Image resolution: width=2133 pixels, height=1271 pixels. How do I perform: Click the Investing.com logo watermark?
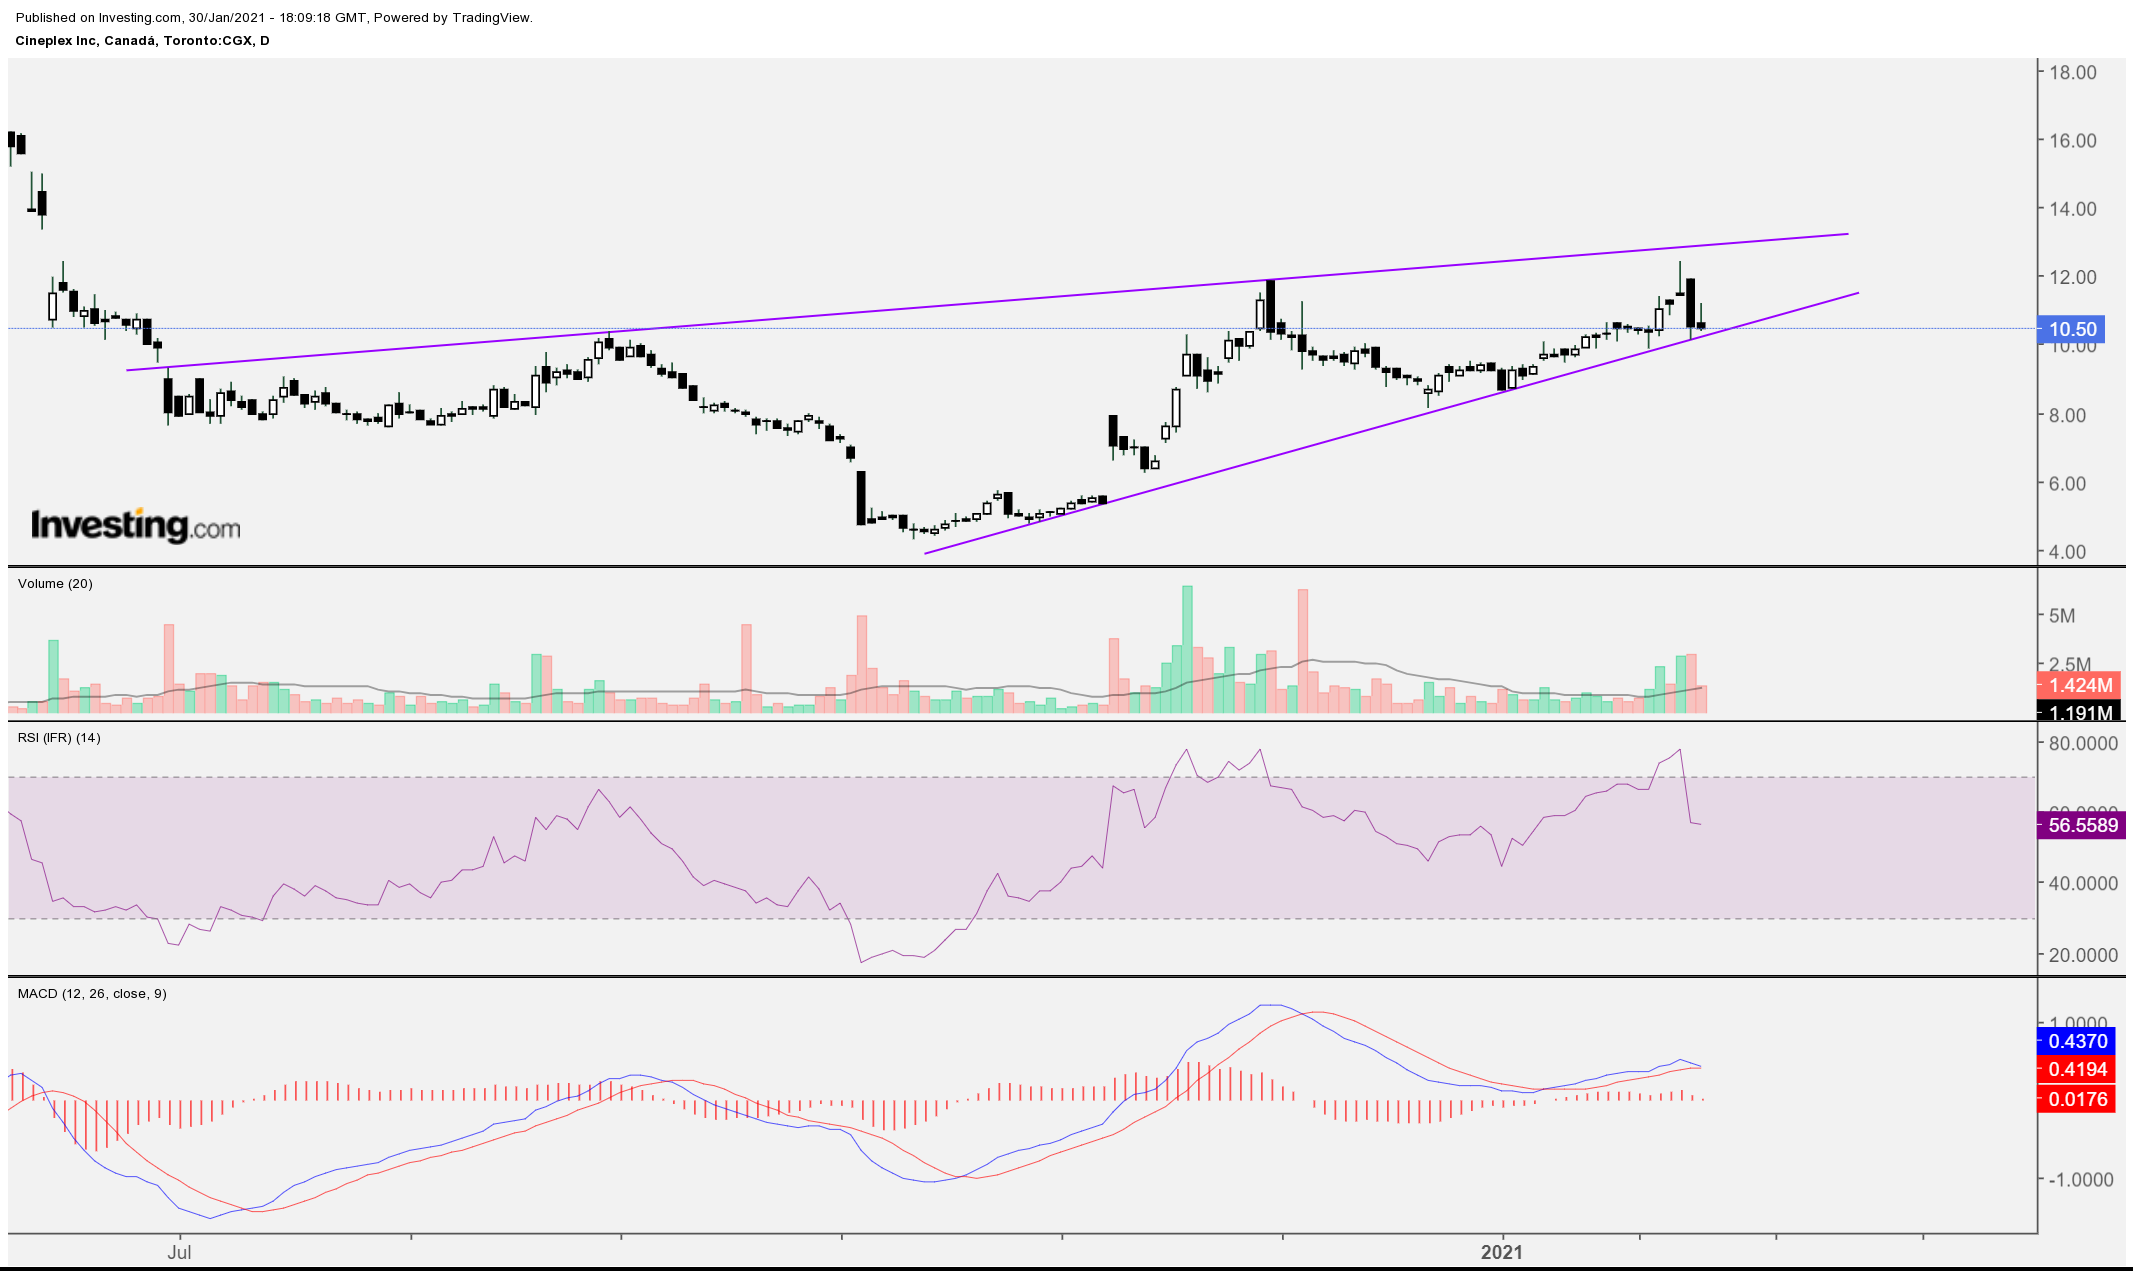[x=136, y=525]
